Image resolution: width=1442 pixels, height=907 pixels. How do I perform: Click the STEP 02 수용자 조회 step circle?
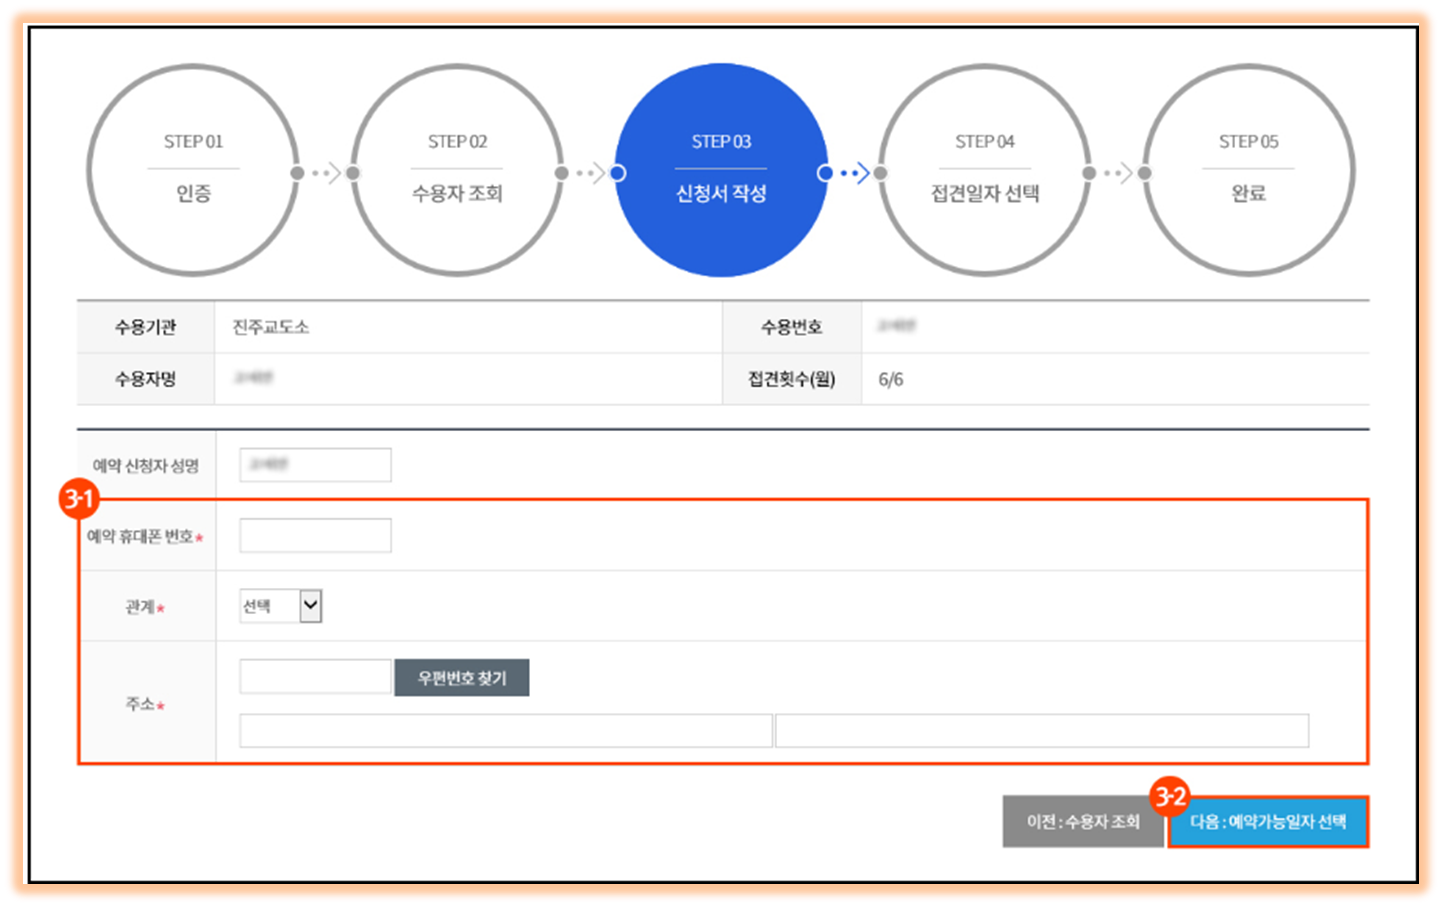pyautogui.click(x=457, y=170)
